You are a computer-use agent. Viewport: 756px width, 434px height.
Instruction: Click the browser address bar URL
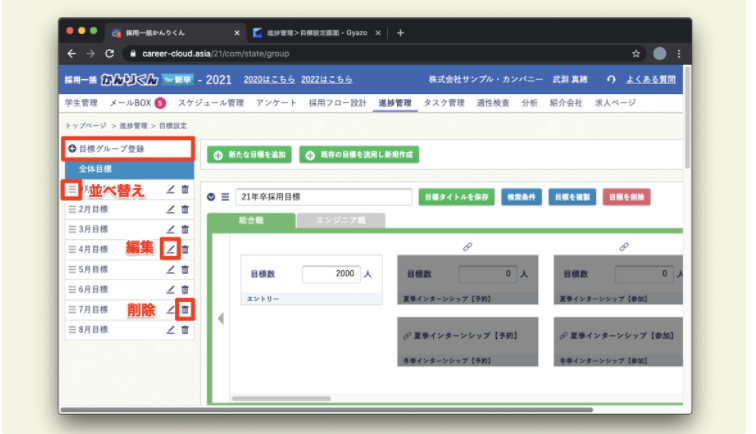pyautogui.click(x=216, y=54)
